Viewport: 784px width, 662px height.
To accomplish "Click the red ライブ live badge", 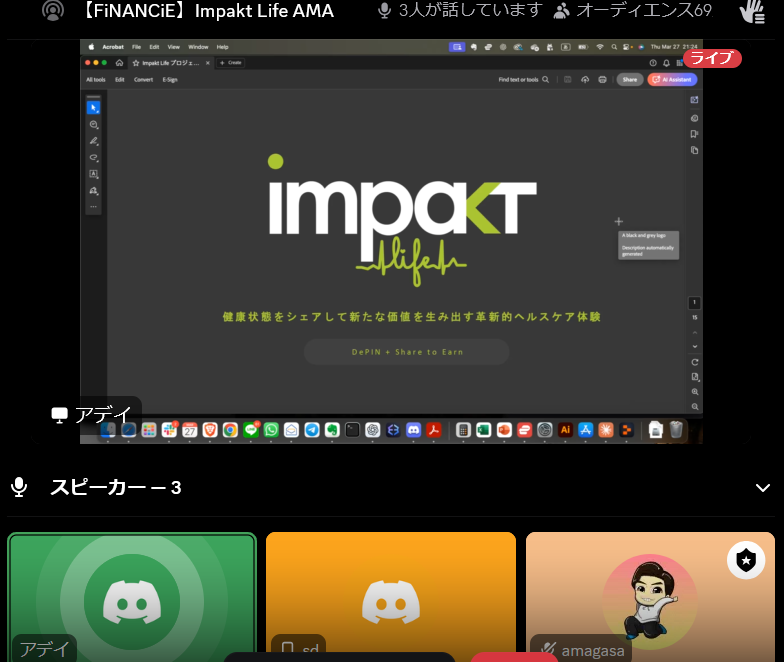I will pyautogui.click(x=712, y=58).
